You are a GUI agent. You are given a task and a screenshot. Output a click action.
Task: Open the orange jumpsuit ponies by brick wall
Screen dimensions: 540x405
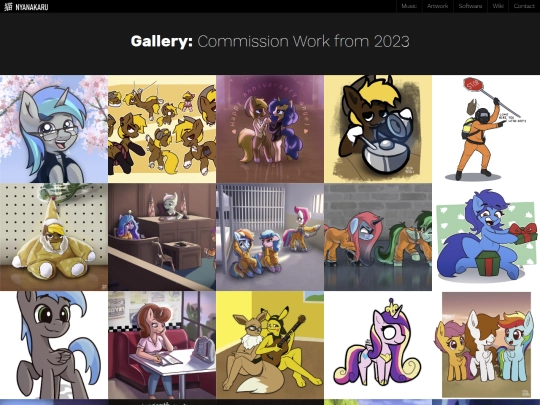point(378,237)
